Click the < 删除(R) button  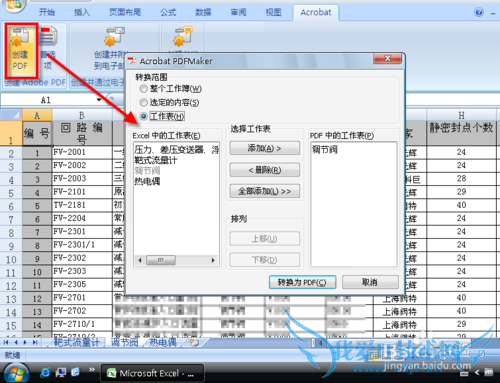(x=265, y=170)
